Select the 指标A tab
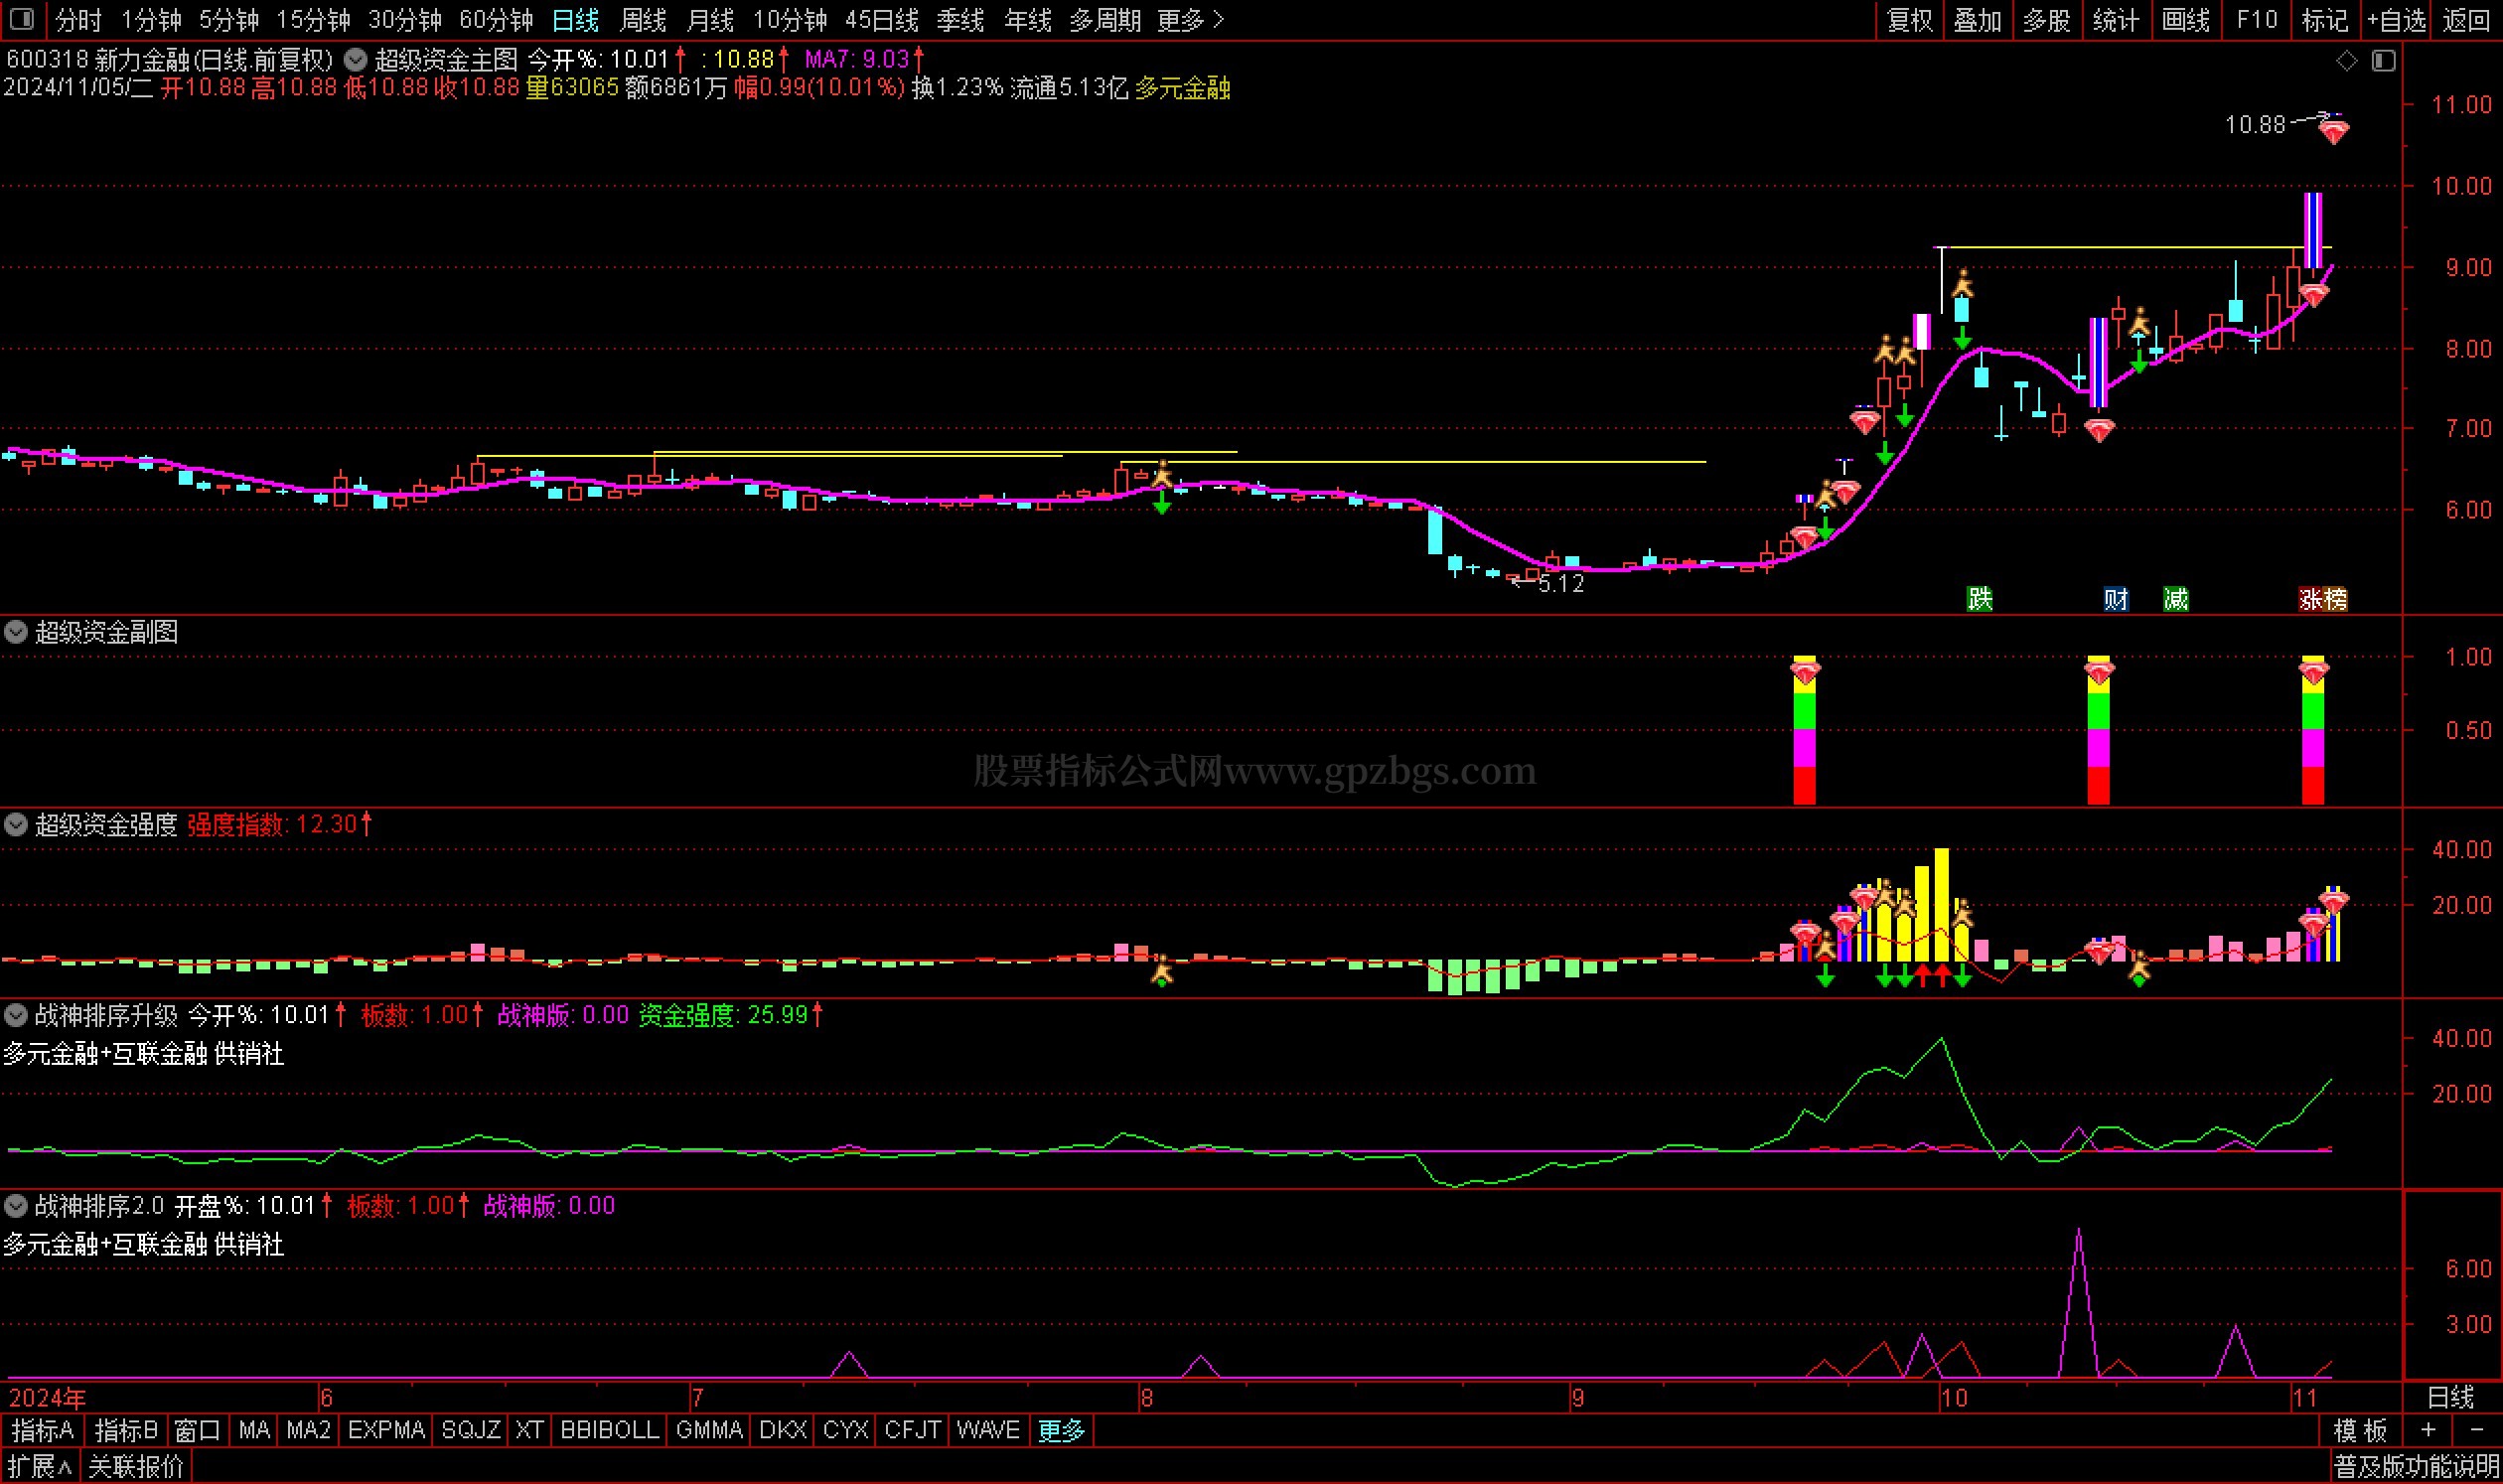Image resolution: width=2503 pixels, height=1484 pixels. 43,1430
